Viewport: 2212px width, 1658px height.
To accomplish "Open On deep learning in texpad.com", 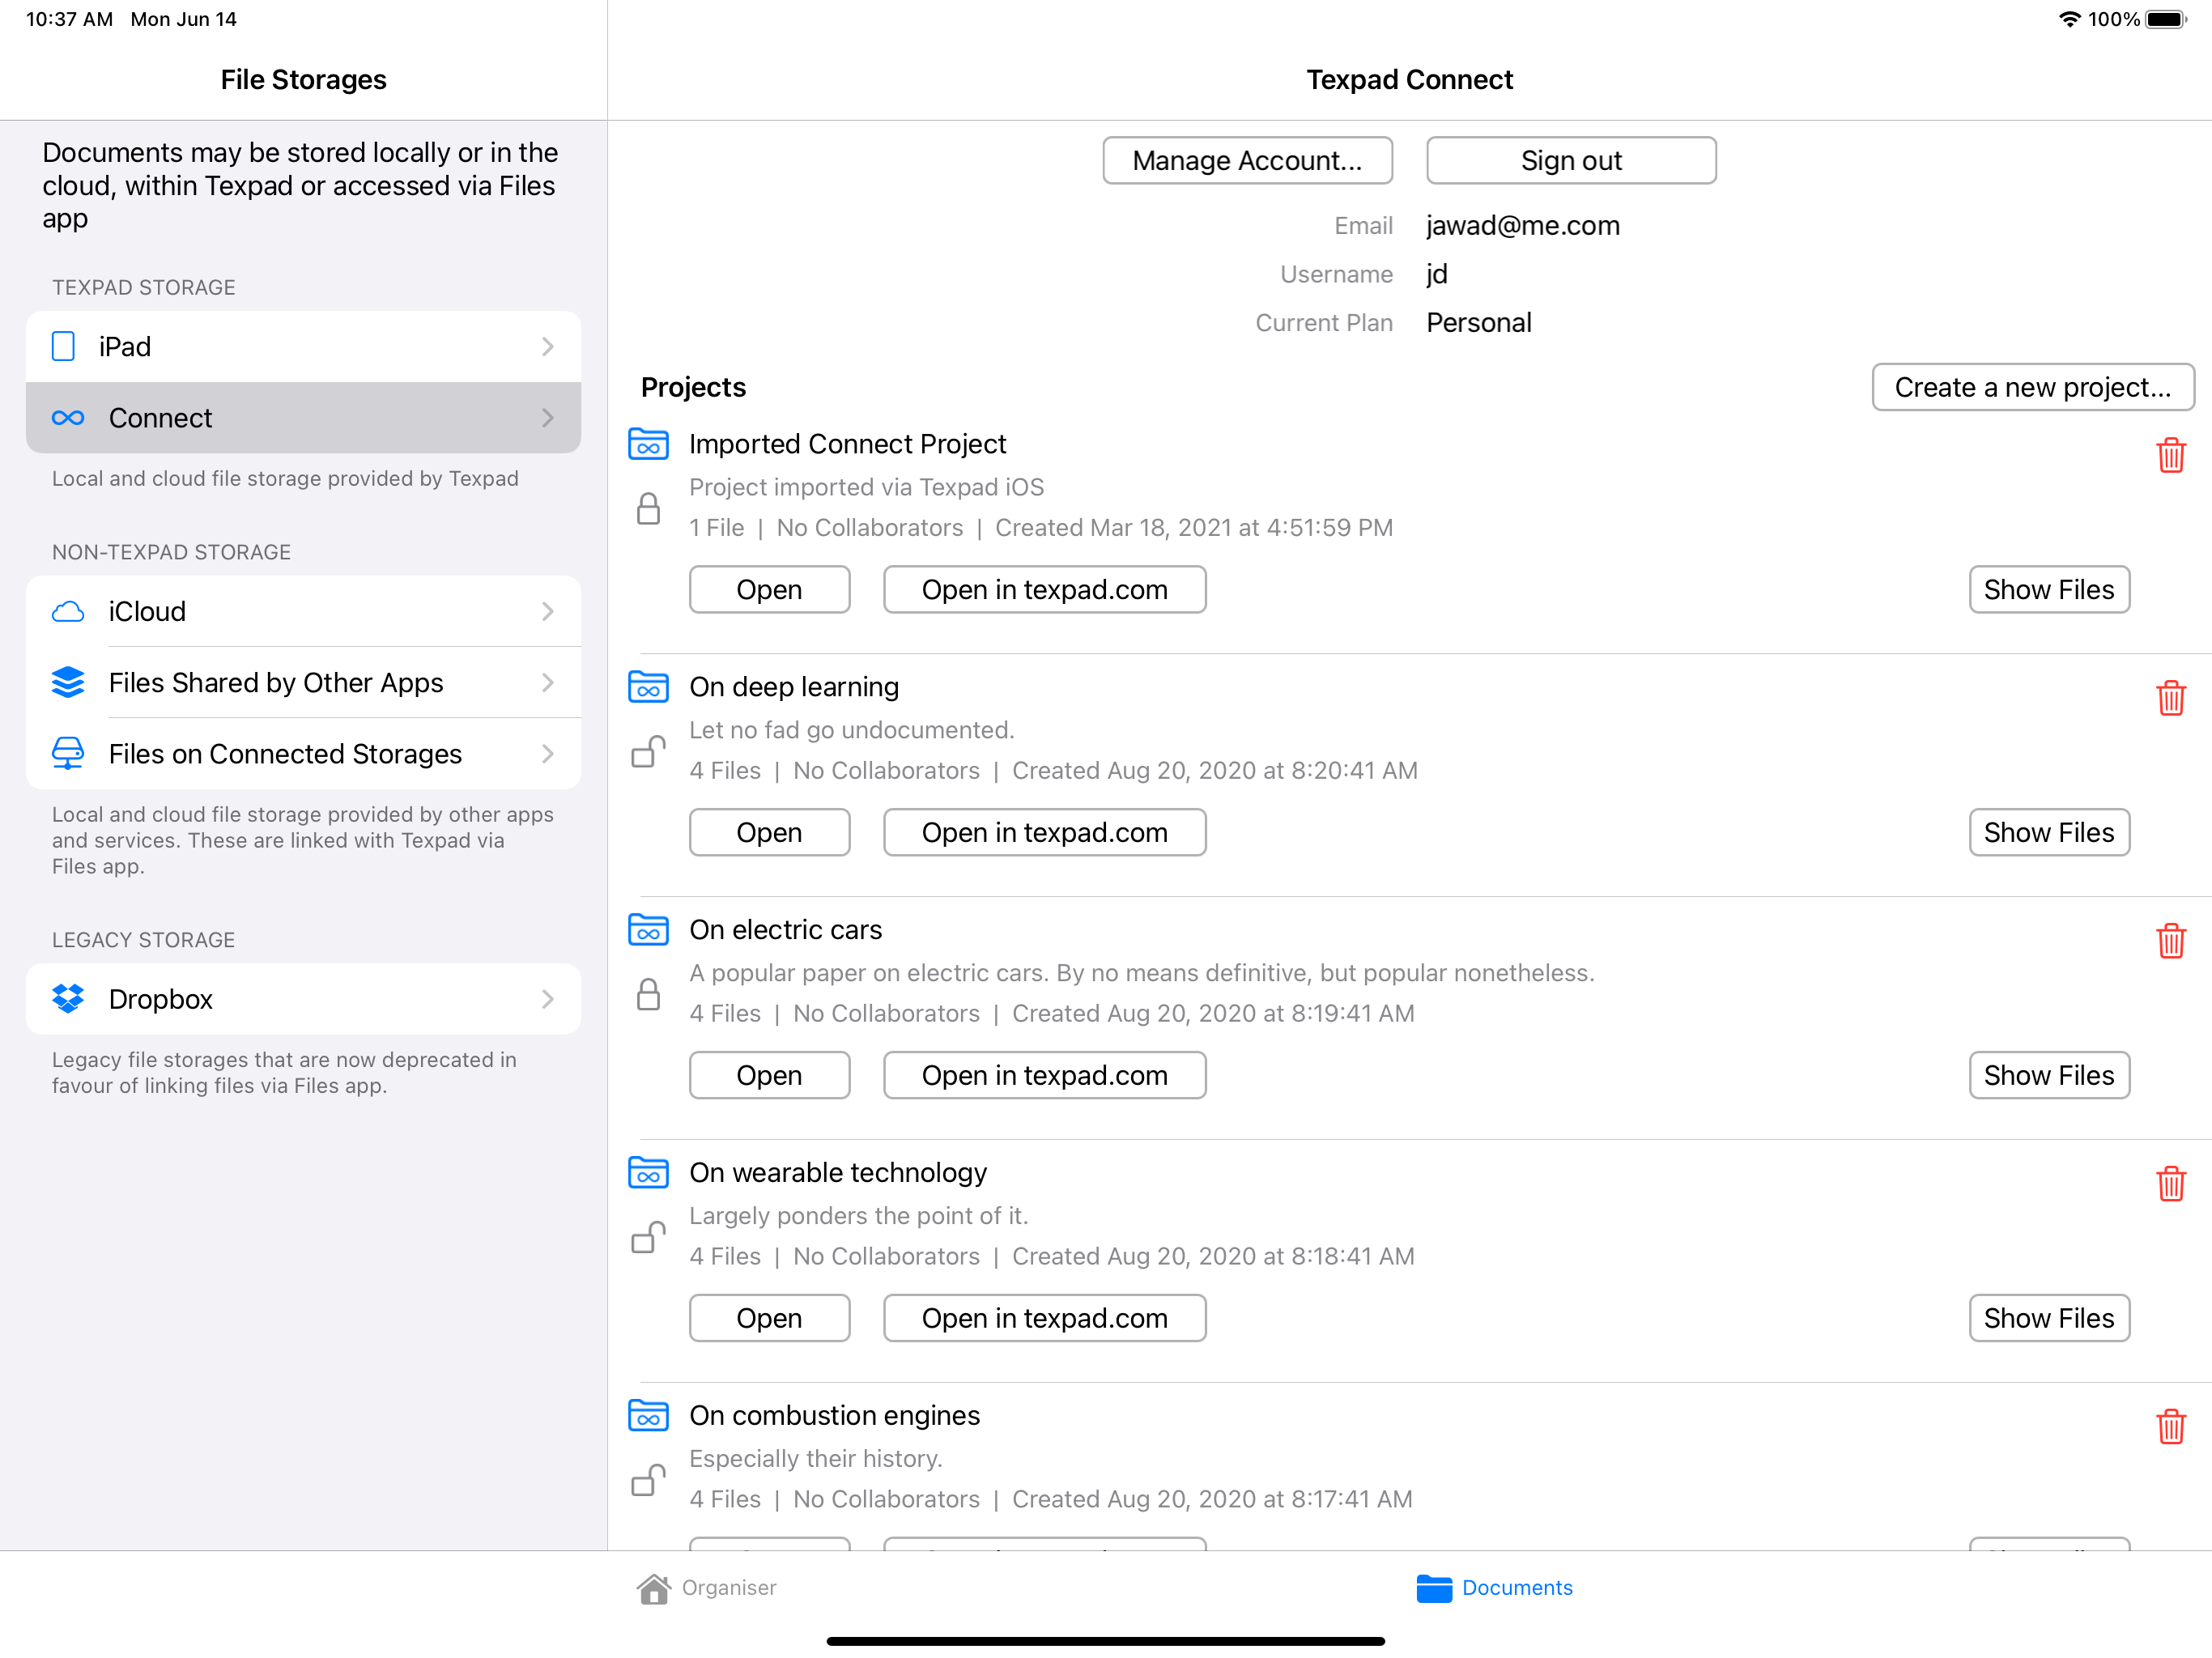I will coord(1044,833).
